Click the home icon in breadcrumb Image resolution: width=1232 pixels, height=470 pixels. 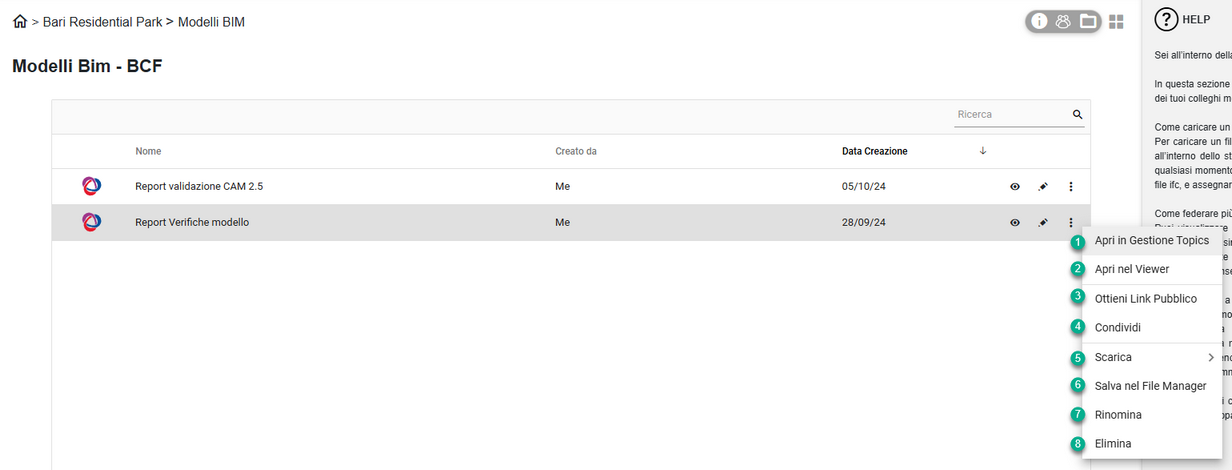20,22
